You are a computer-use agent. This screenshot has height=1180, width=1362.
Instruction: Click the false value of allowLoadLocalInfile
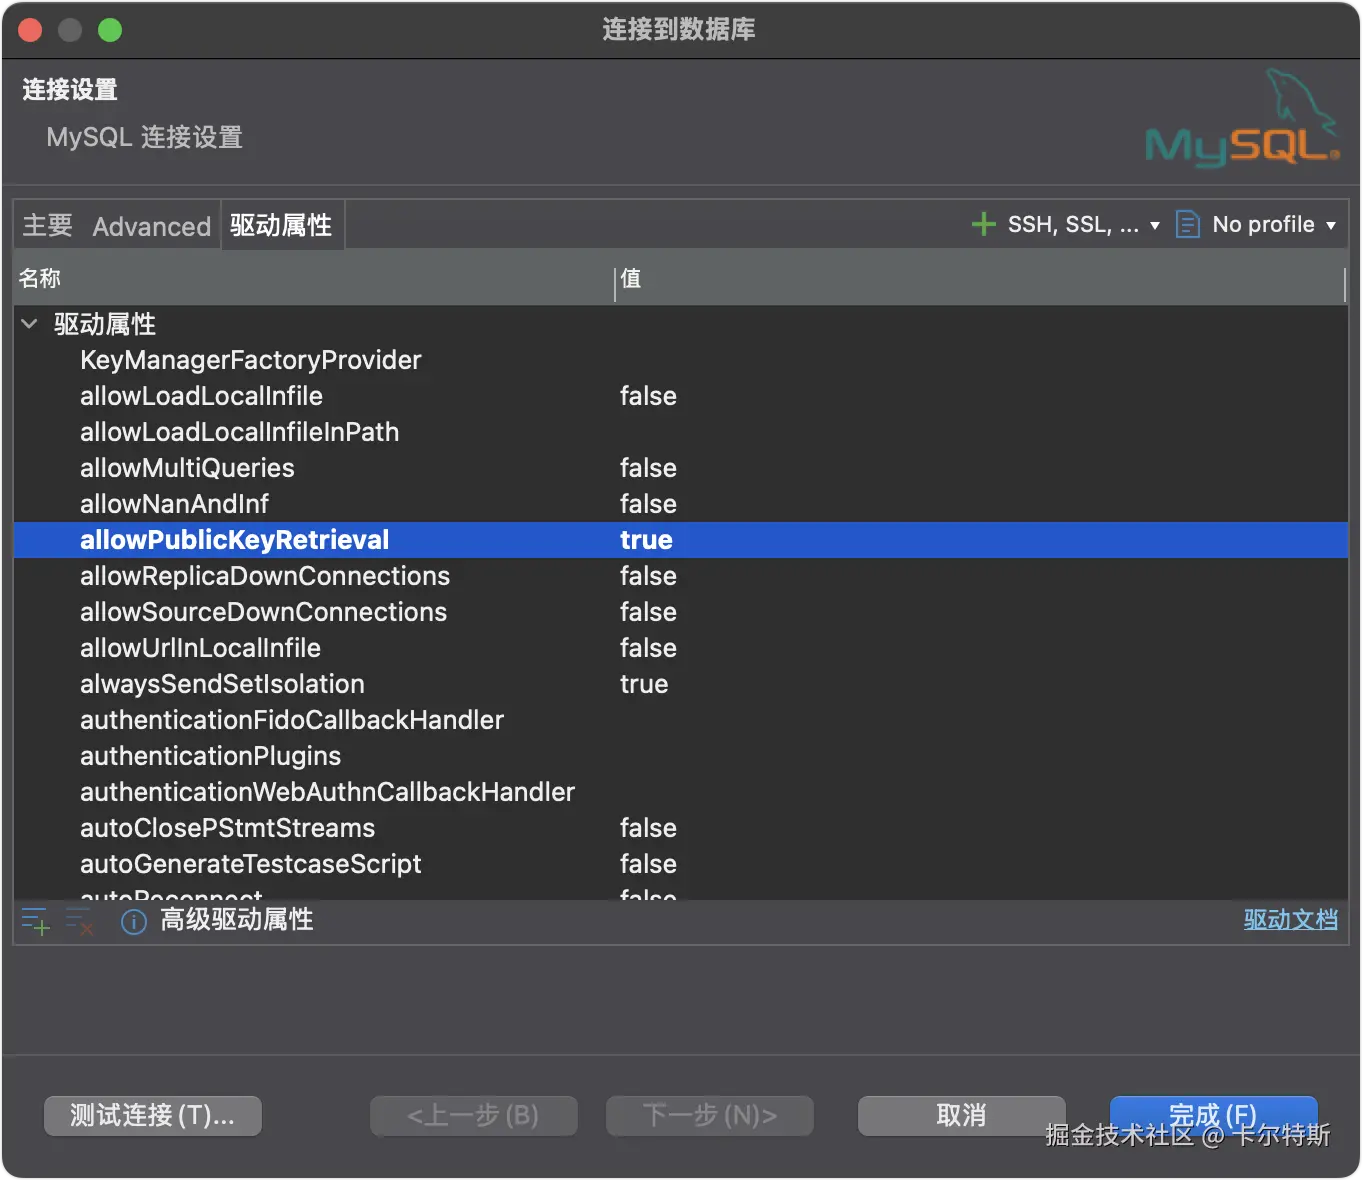648,396
